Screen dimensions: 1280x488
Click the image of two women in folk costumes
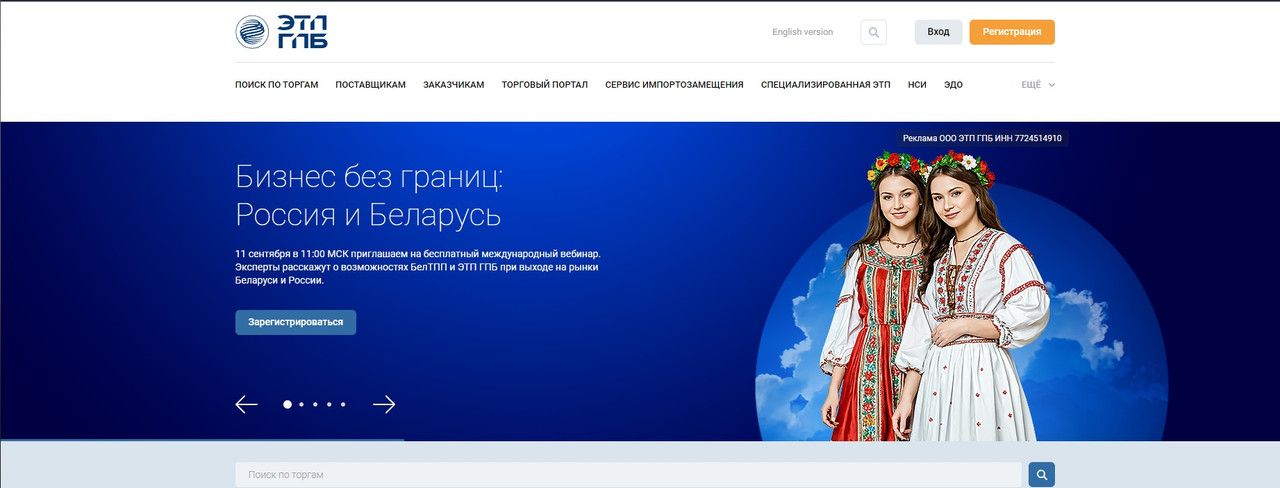pyautogui.click(x=936, y=295)
